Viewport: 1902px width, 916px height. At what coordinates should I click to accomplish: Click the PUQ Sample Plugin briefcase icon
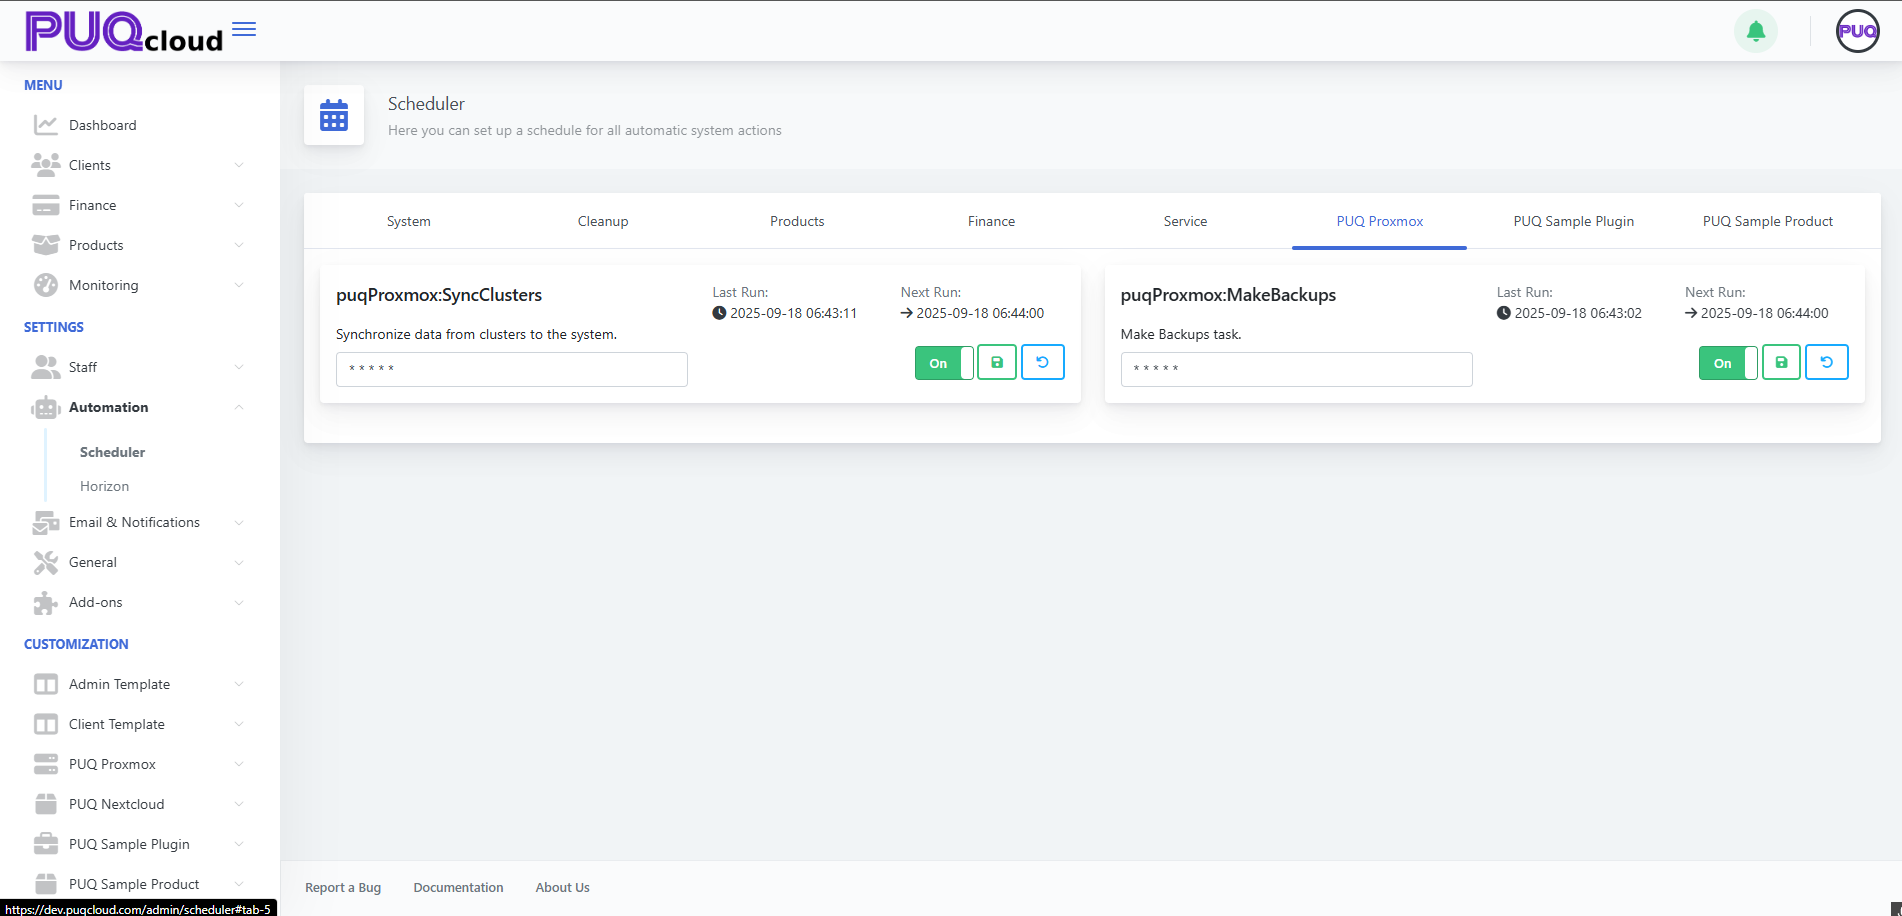pos(46,844)
